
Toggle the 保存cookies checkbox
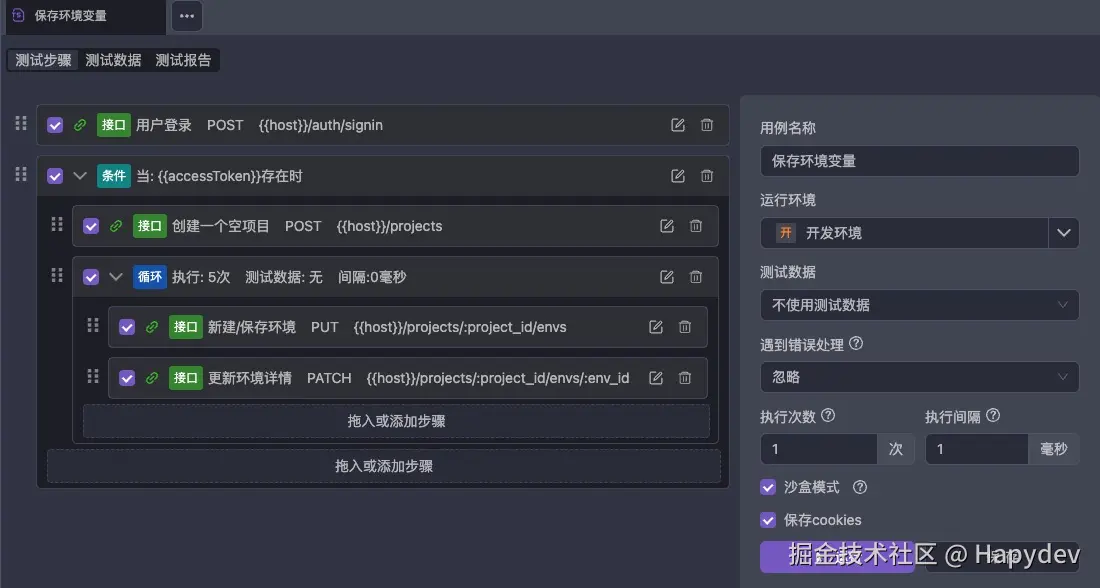(x=768, y=520)
